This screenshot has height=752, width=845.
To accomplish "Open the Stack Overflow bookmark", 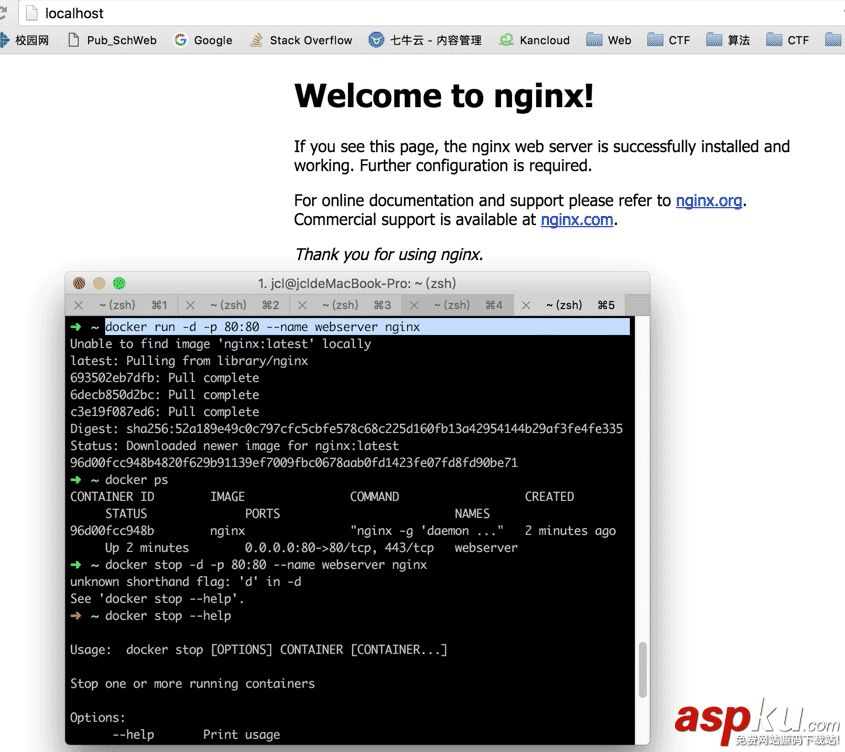I will pos(301,40).
